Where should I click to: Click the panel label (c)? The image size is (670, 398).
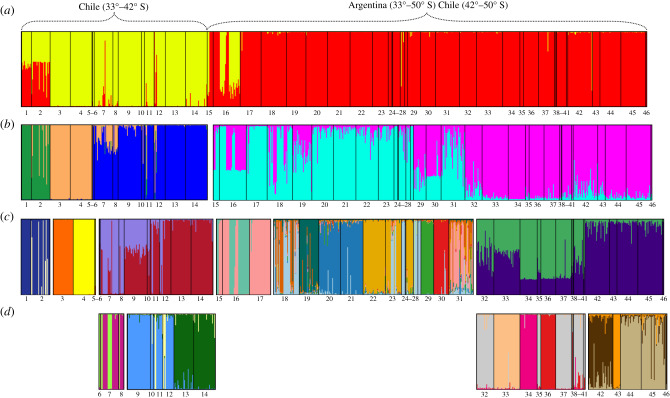click(8, 218)
